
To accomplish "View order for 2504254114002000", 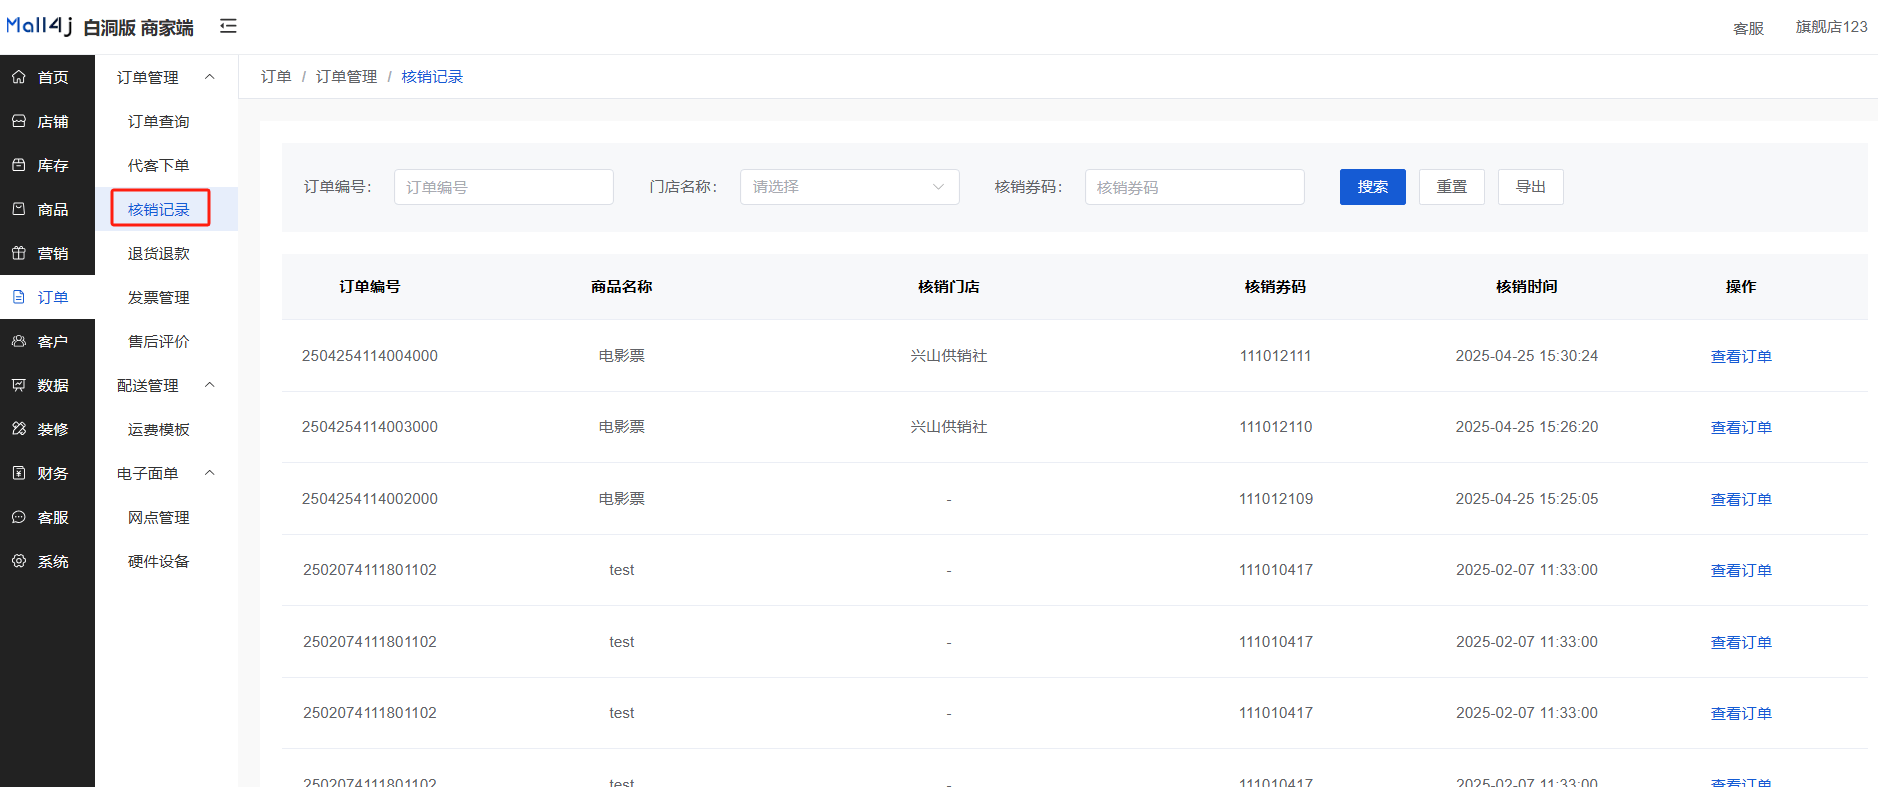I will pos(1741,499).
